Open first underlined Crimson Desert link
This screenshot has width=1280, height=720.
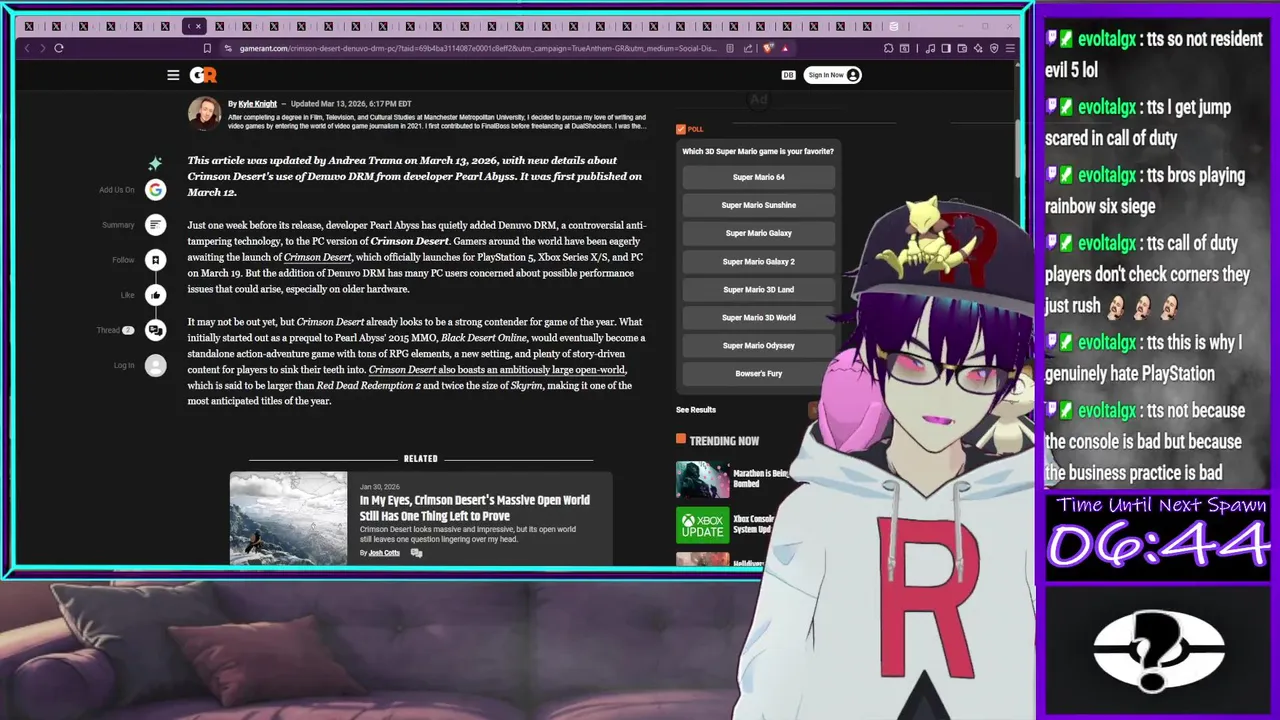317,257
